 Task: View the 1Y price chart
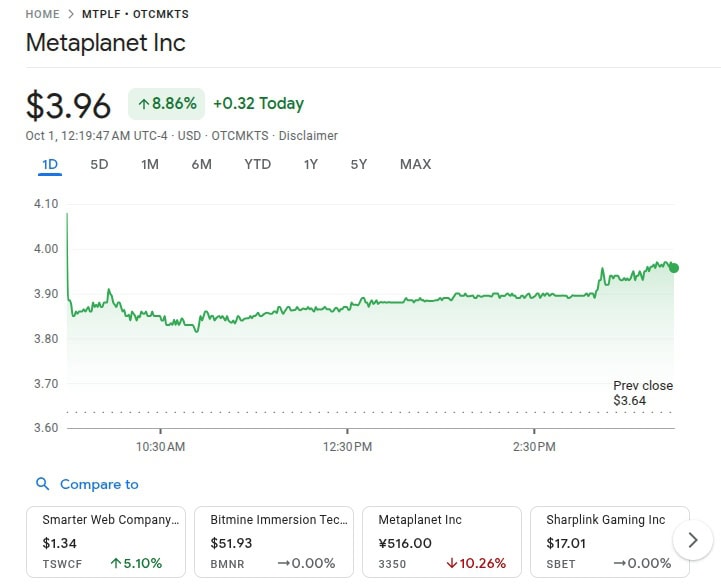coord(311,164)
